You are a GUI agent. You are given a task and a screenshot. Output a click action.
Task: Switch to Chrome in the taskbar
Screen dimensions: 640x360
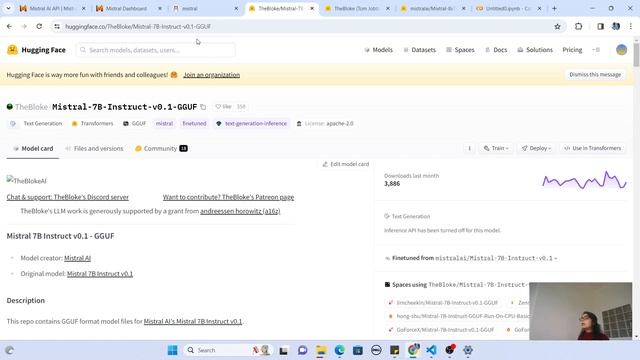point(413,350)
